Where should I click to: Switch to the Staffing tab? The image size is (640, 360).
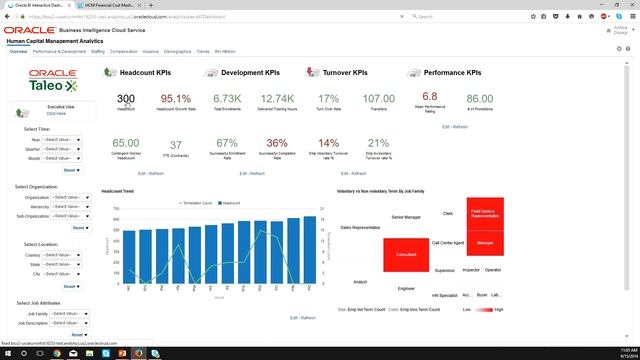click(98, 52)
